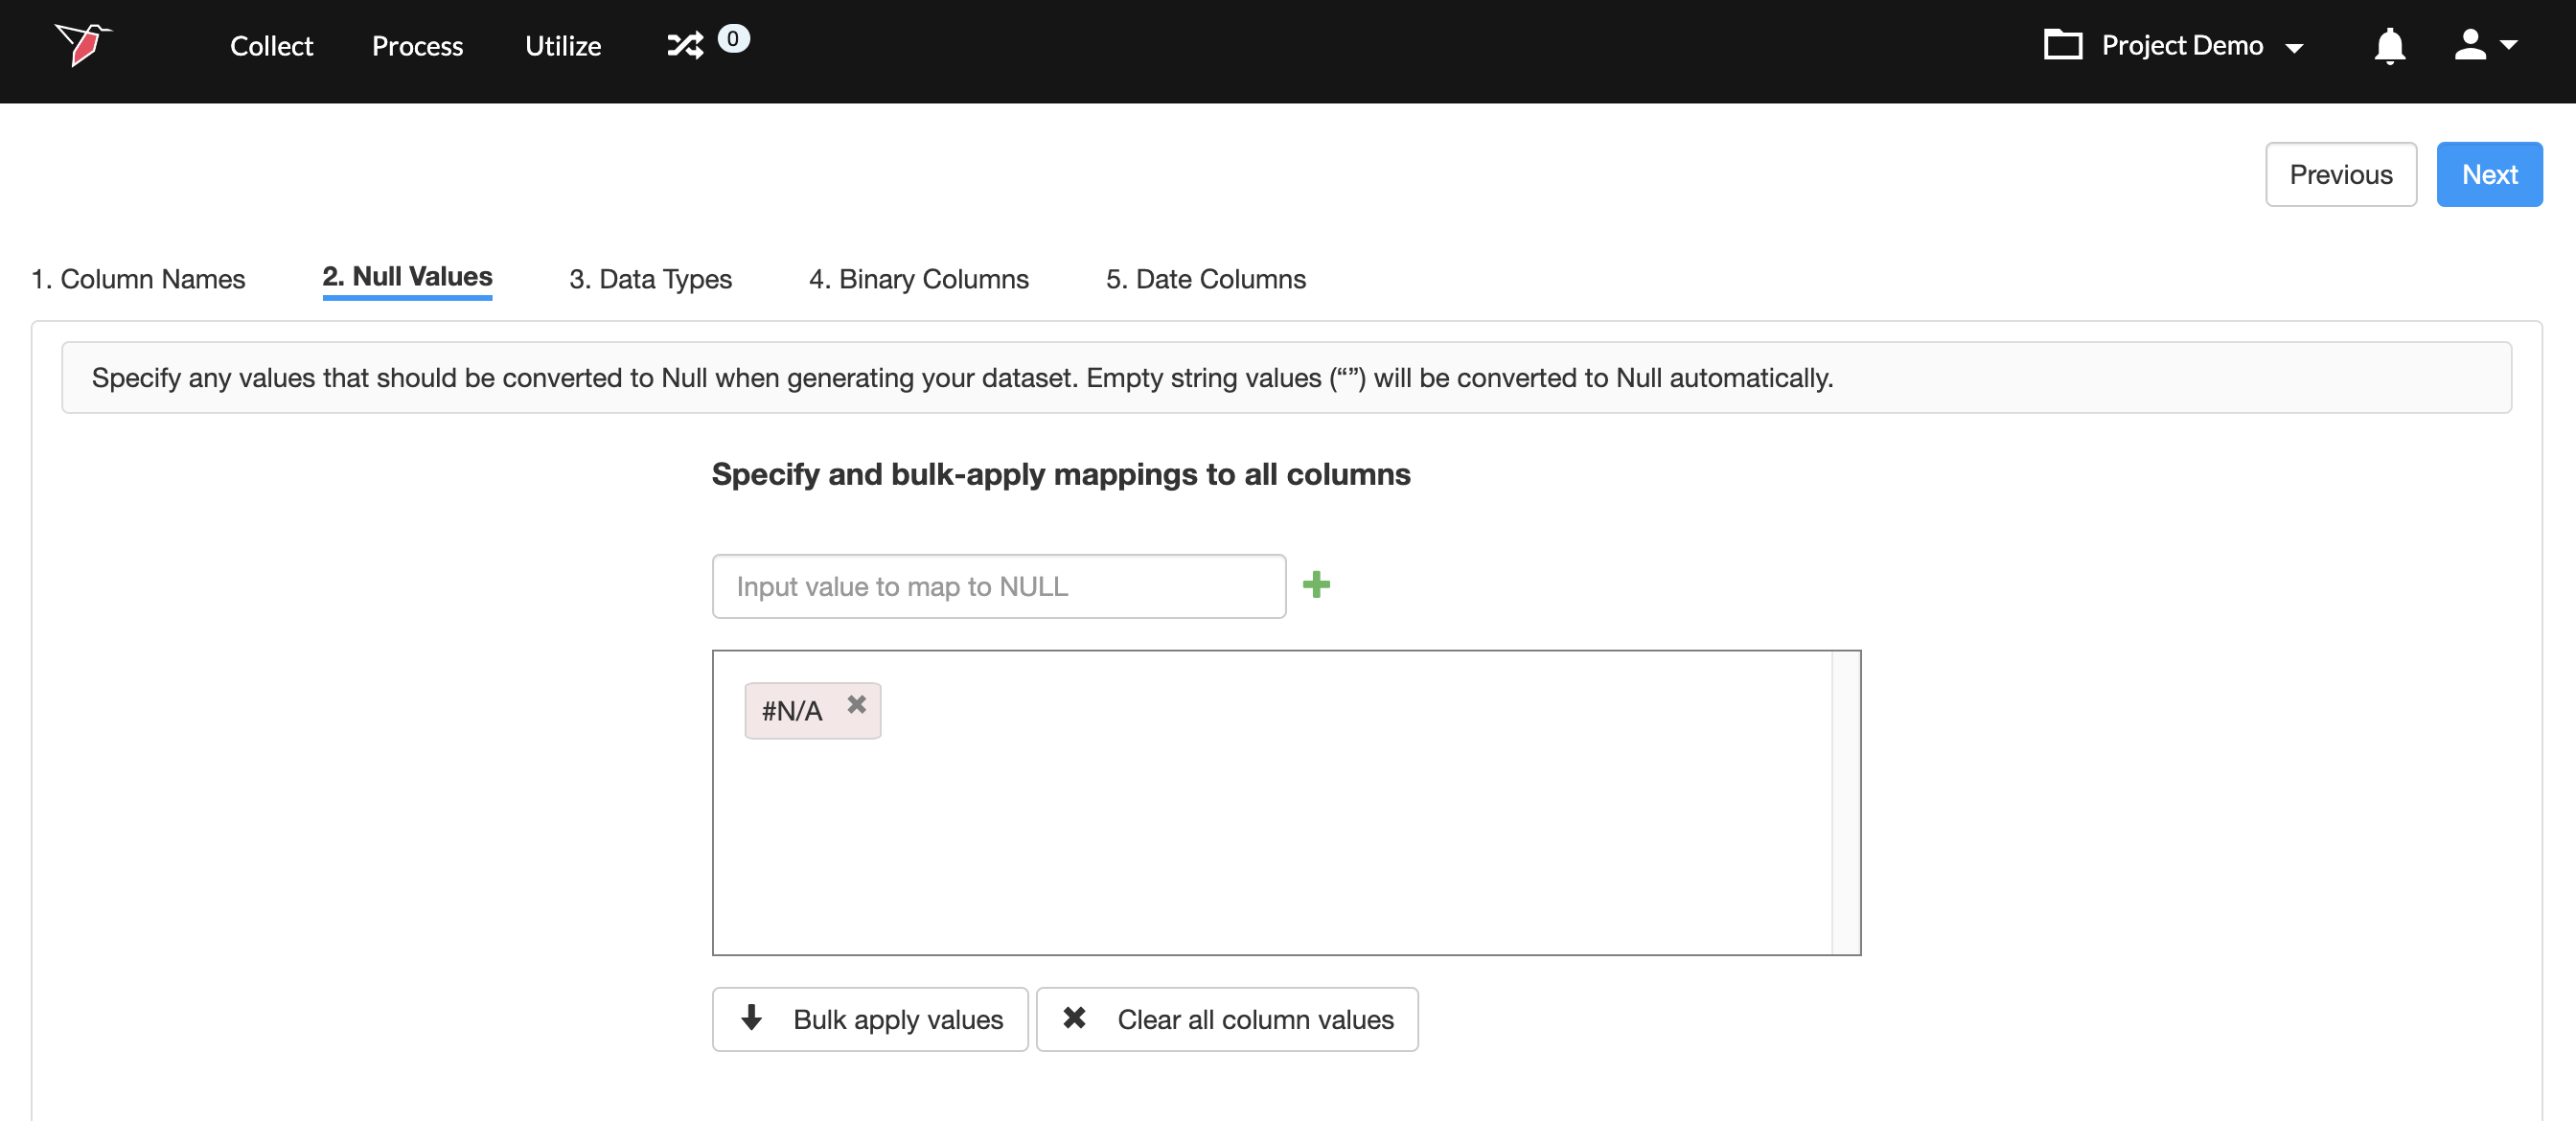The width and height of the screenshot is (2576, 1121).
Task: Switch to Data Types tab
Action: click(650, 279)
